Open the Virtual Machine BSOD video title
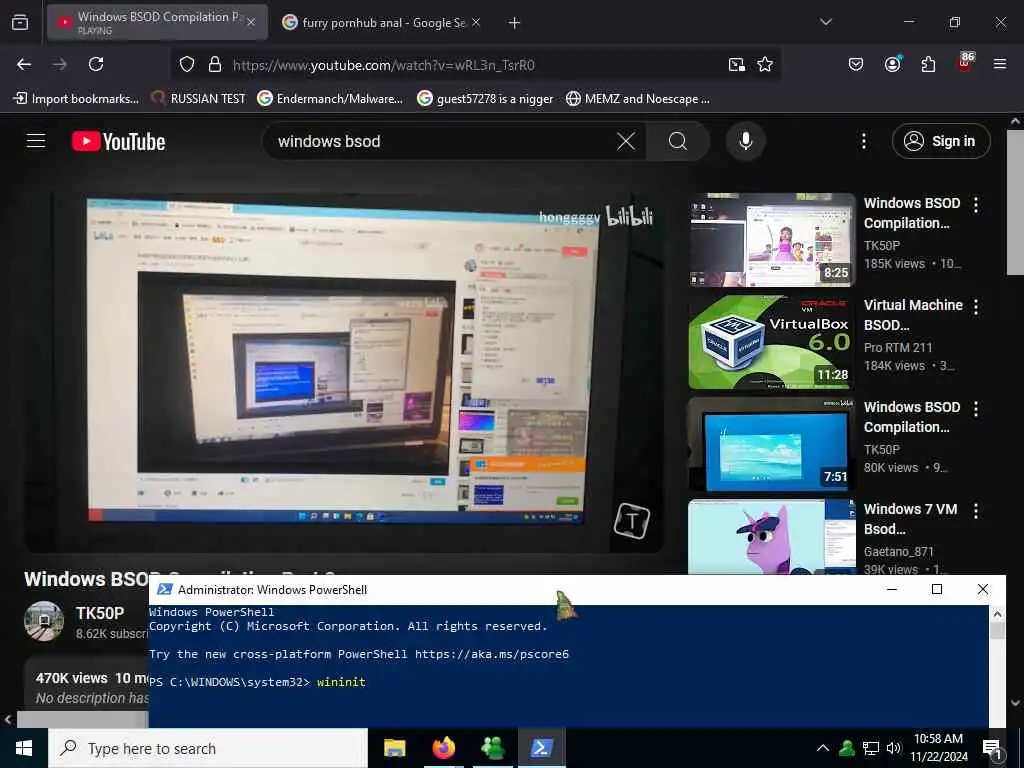This screenshot has height=768, width=1024. (913, 315)
